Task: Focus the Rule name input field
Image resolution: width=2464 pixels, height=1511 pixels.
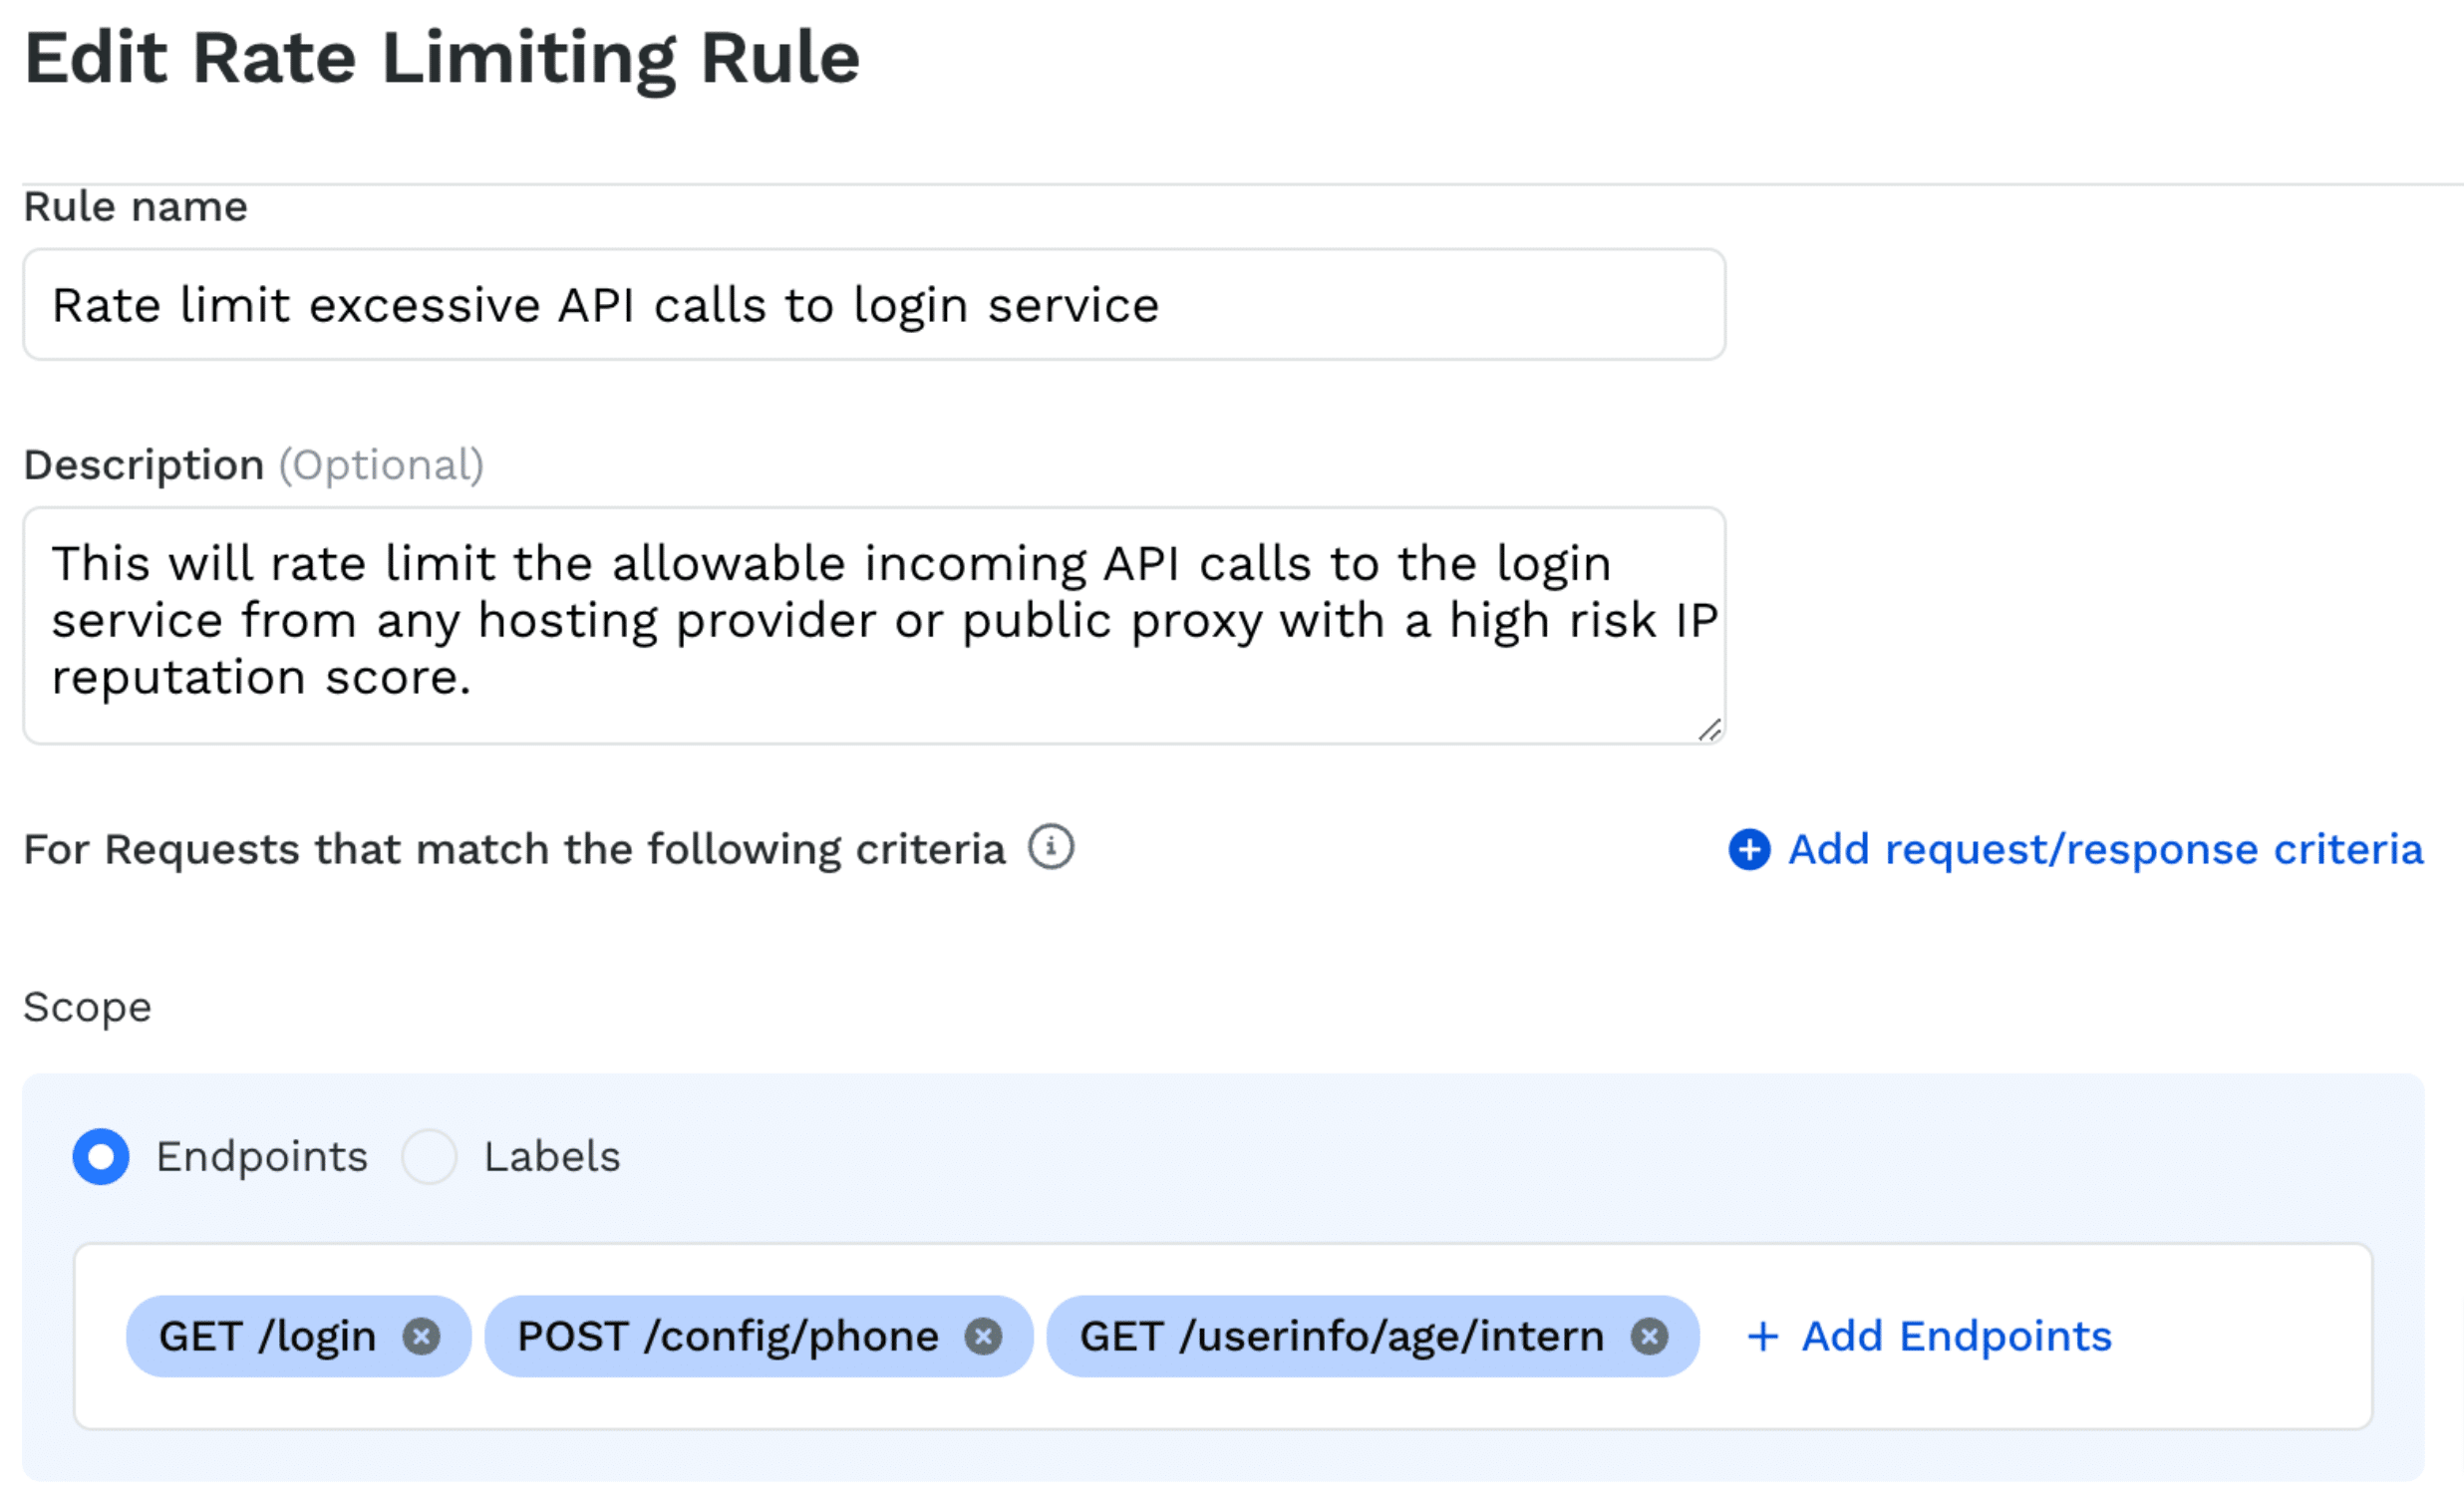Action: pyautogui.click(x=873, y=305)
